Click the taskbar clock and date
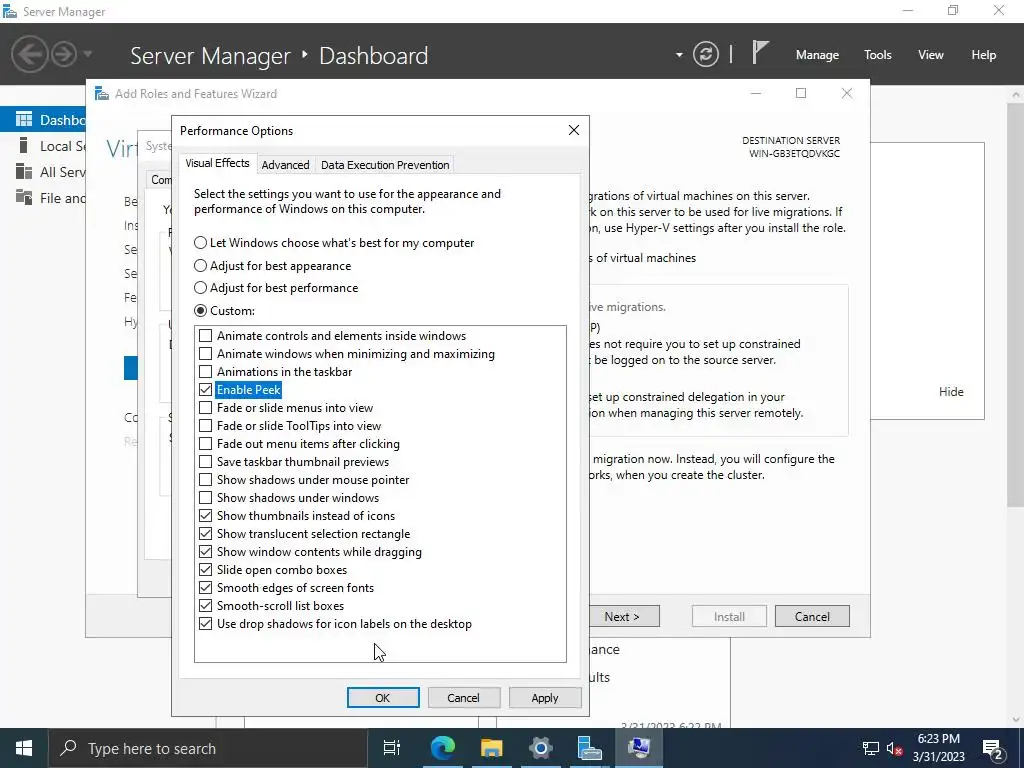The image size is (1024, 768). tap(938, 748)
